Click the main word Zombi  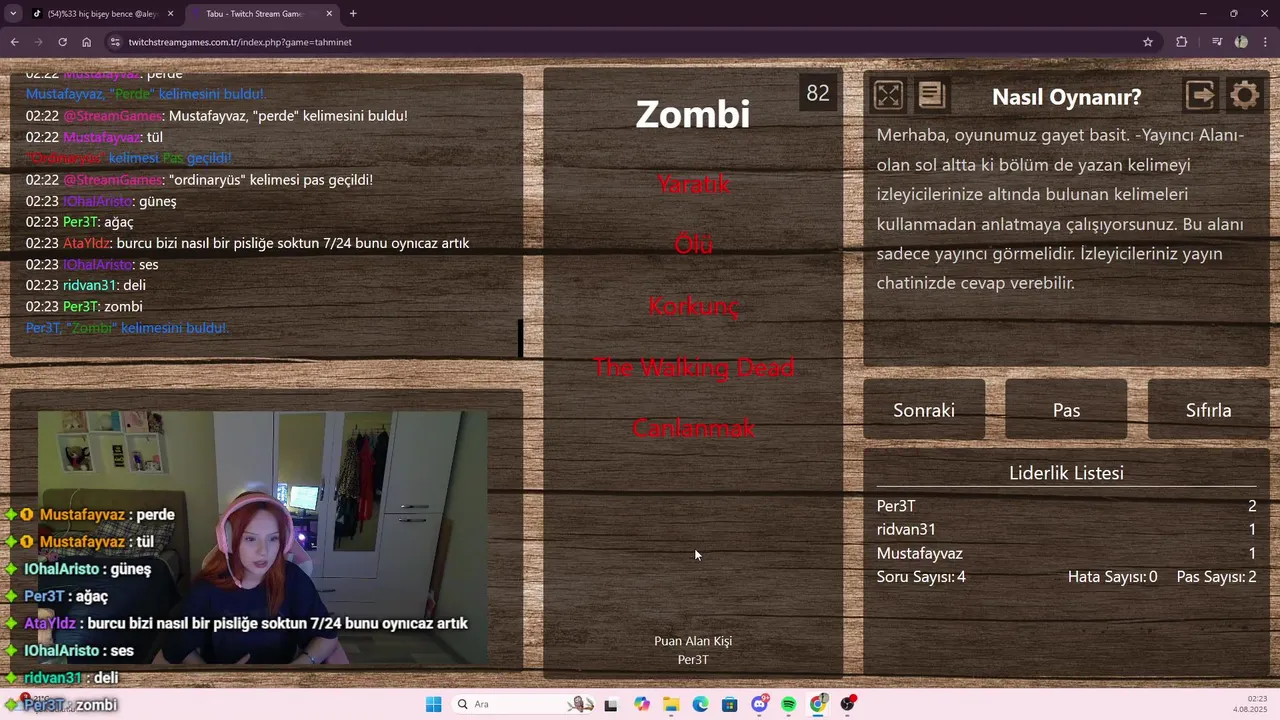click(x=693, y=114)
